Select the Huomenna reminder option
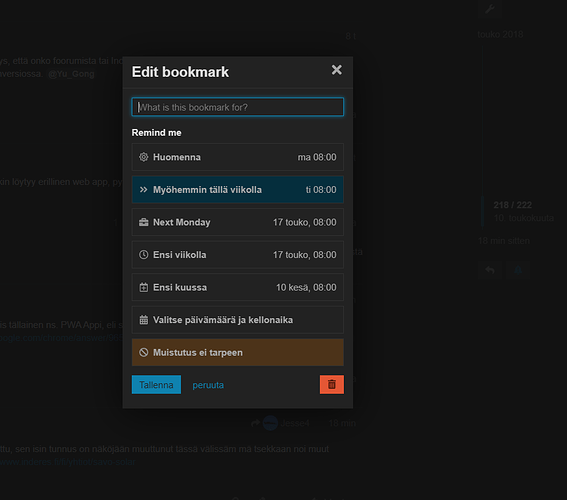This screenshot has height=500, width=567. pyautogui.click(x=238, y=157)
